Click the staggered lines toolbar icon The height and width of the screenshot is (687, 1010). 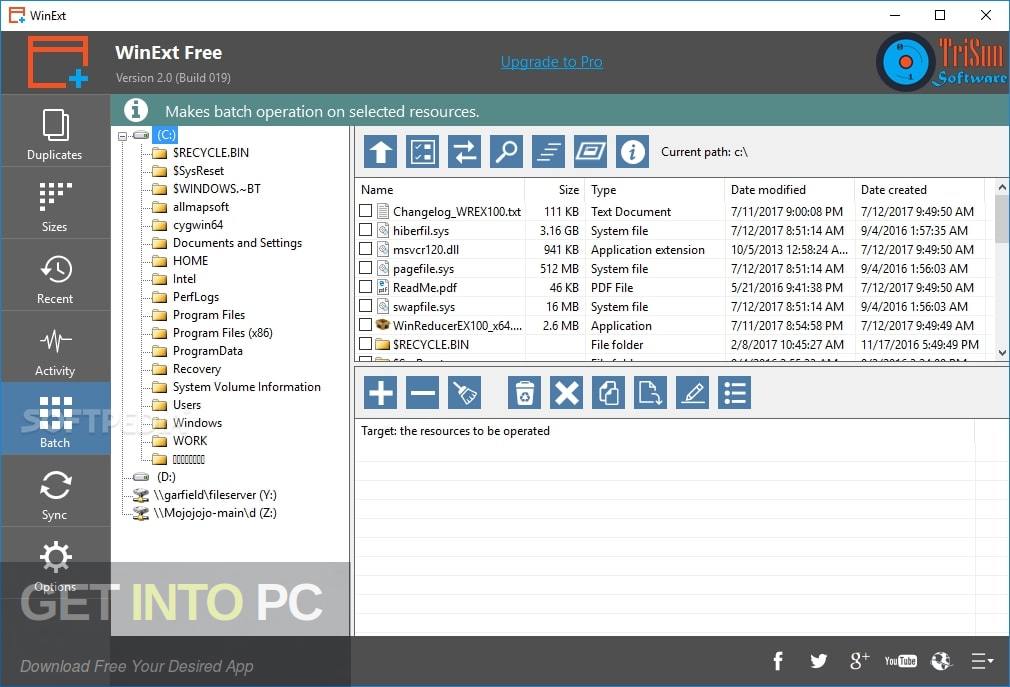[x=548, y=151]
